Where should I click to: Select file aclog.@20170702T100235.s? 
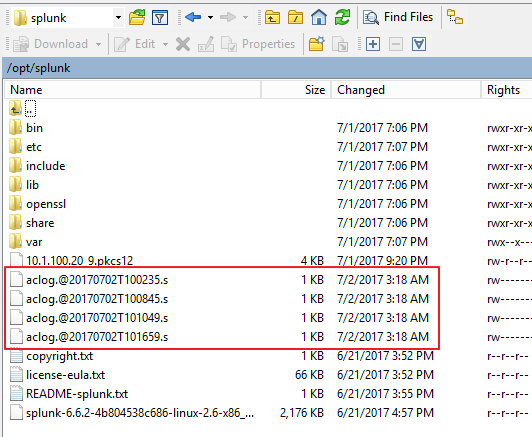pos(97,280)
